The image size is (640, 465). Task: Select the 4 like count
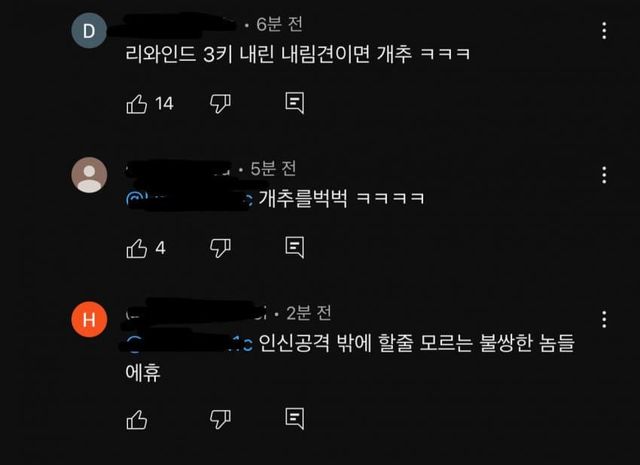[160, 248]
